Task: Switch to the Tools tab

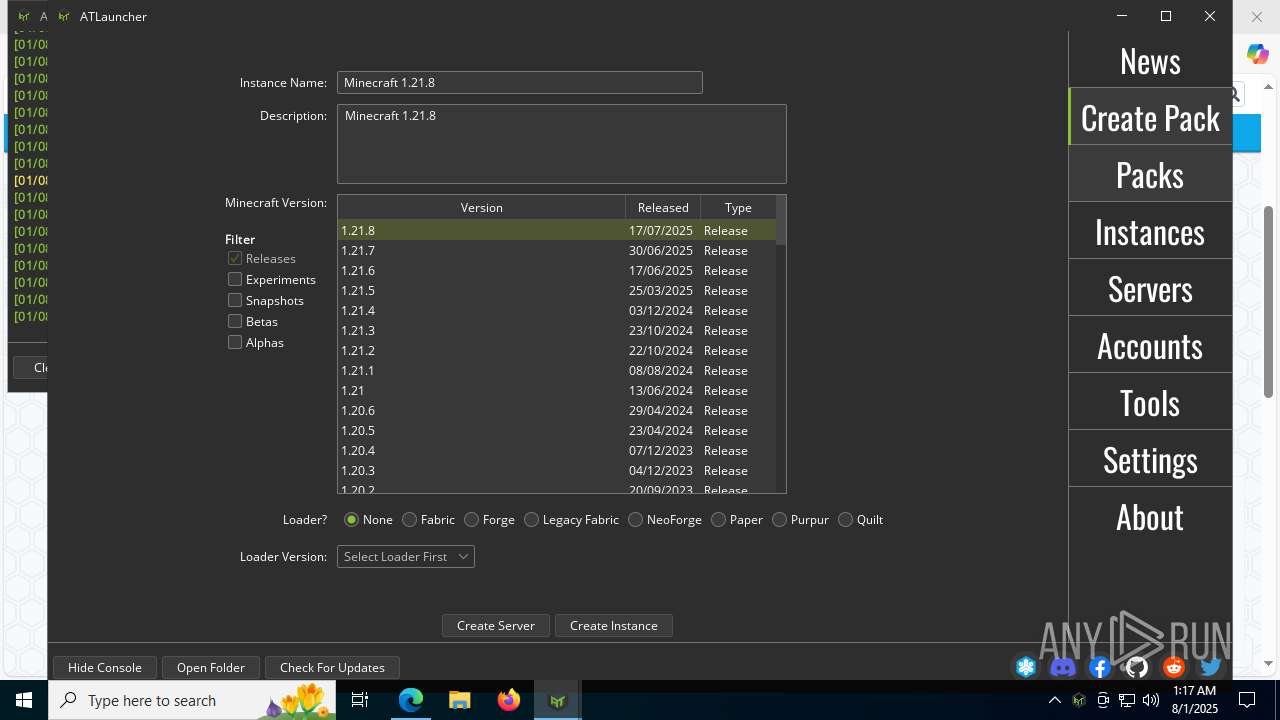Action: pos(1150,402)
